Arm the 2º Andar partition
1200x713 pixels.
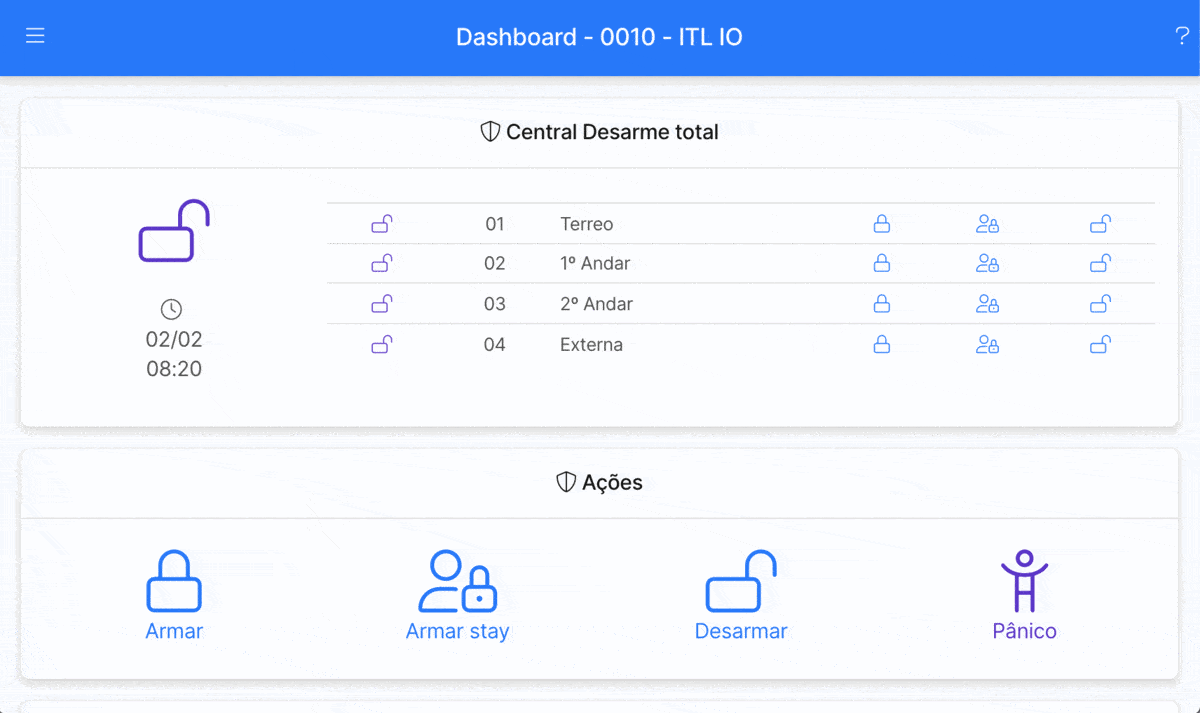coord(881,304)
